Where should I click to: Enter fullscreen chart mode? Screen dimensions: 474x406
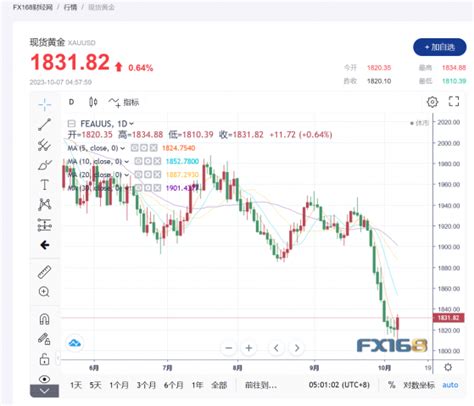coord(454,101)
